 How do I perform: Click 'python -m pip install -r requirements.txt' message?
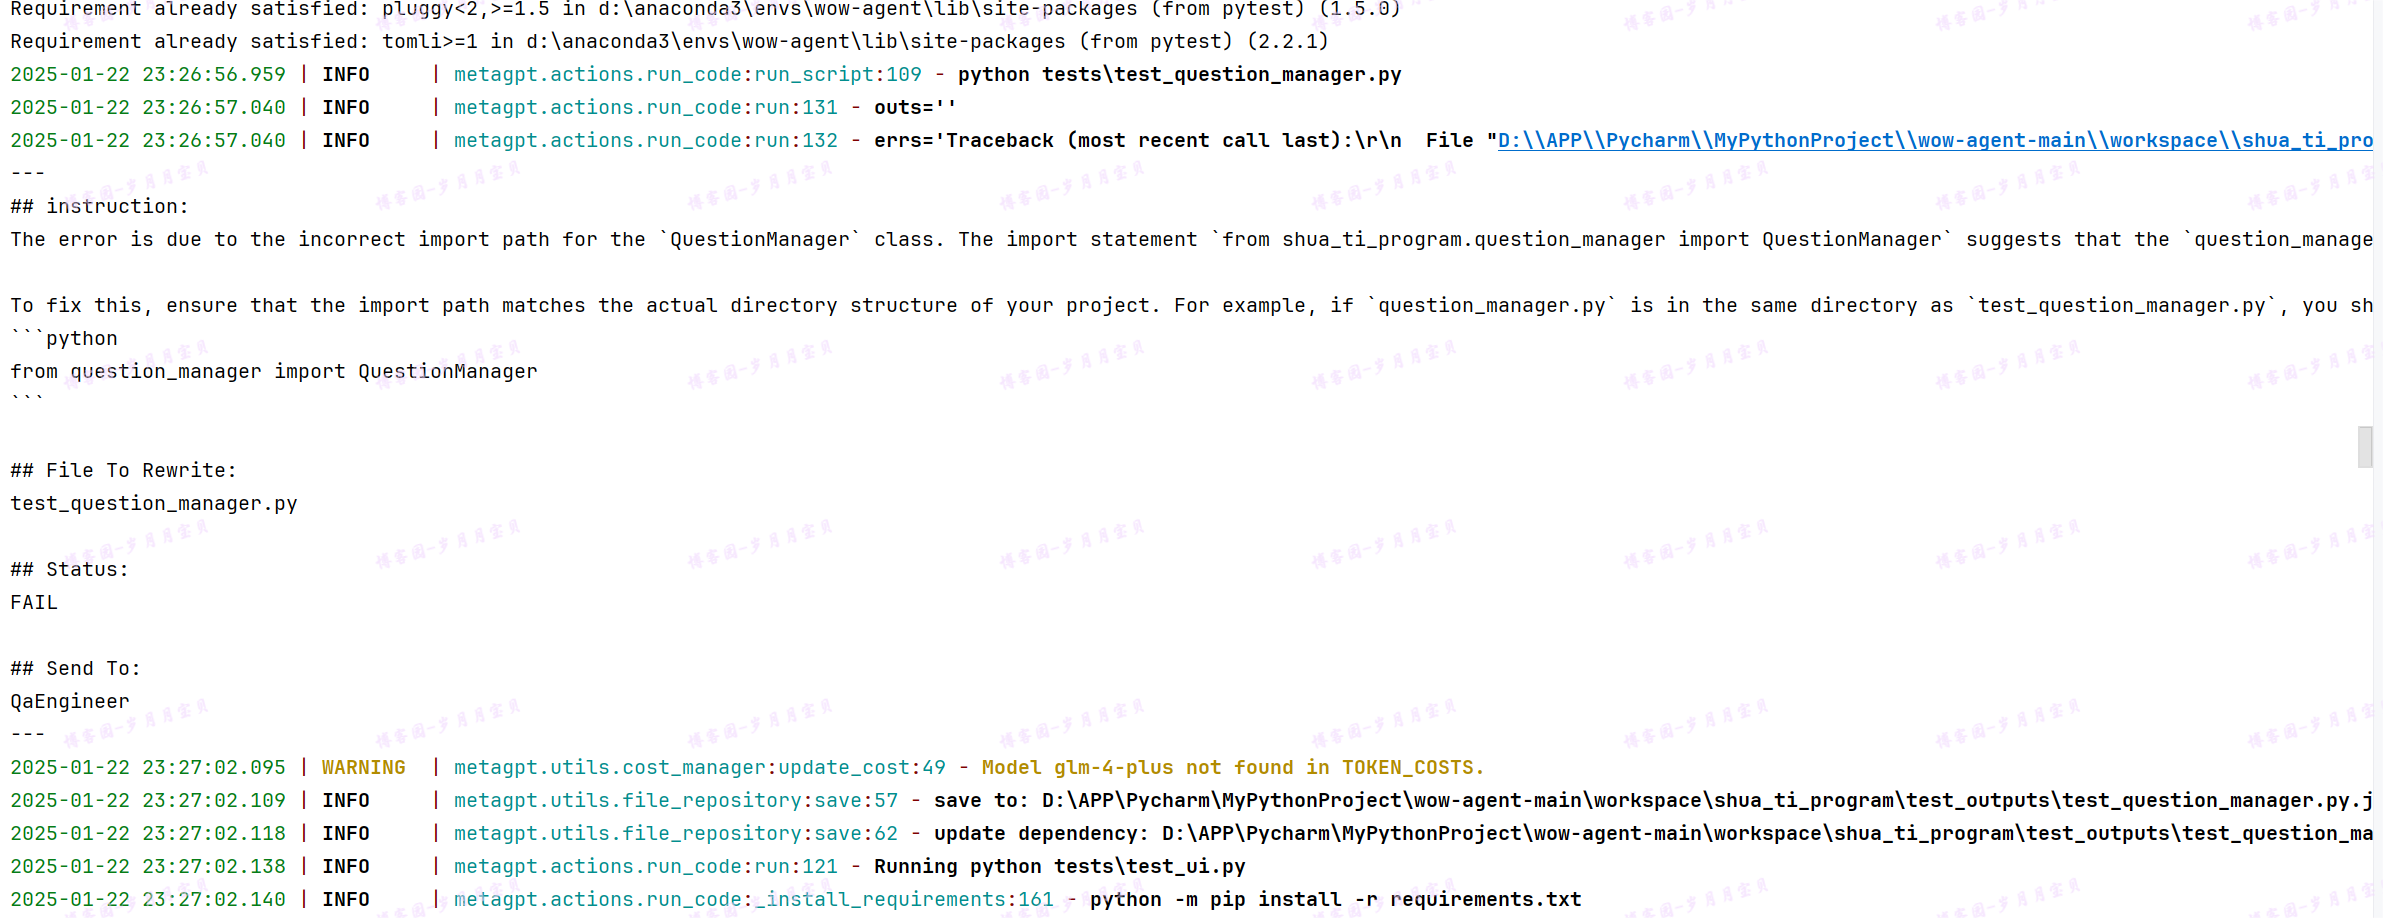[x=1335, y=900]
